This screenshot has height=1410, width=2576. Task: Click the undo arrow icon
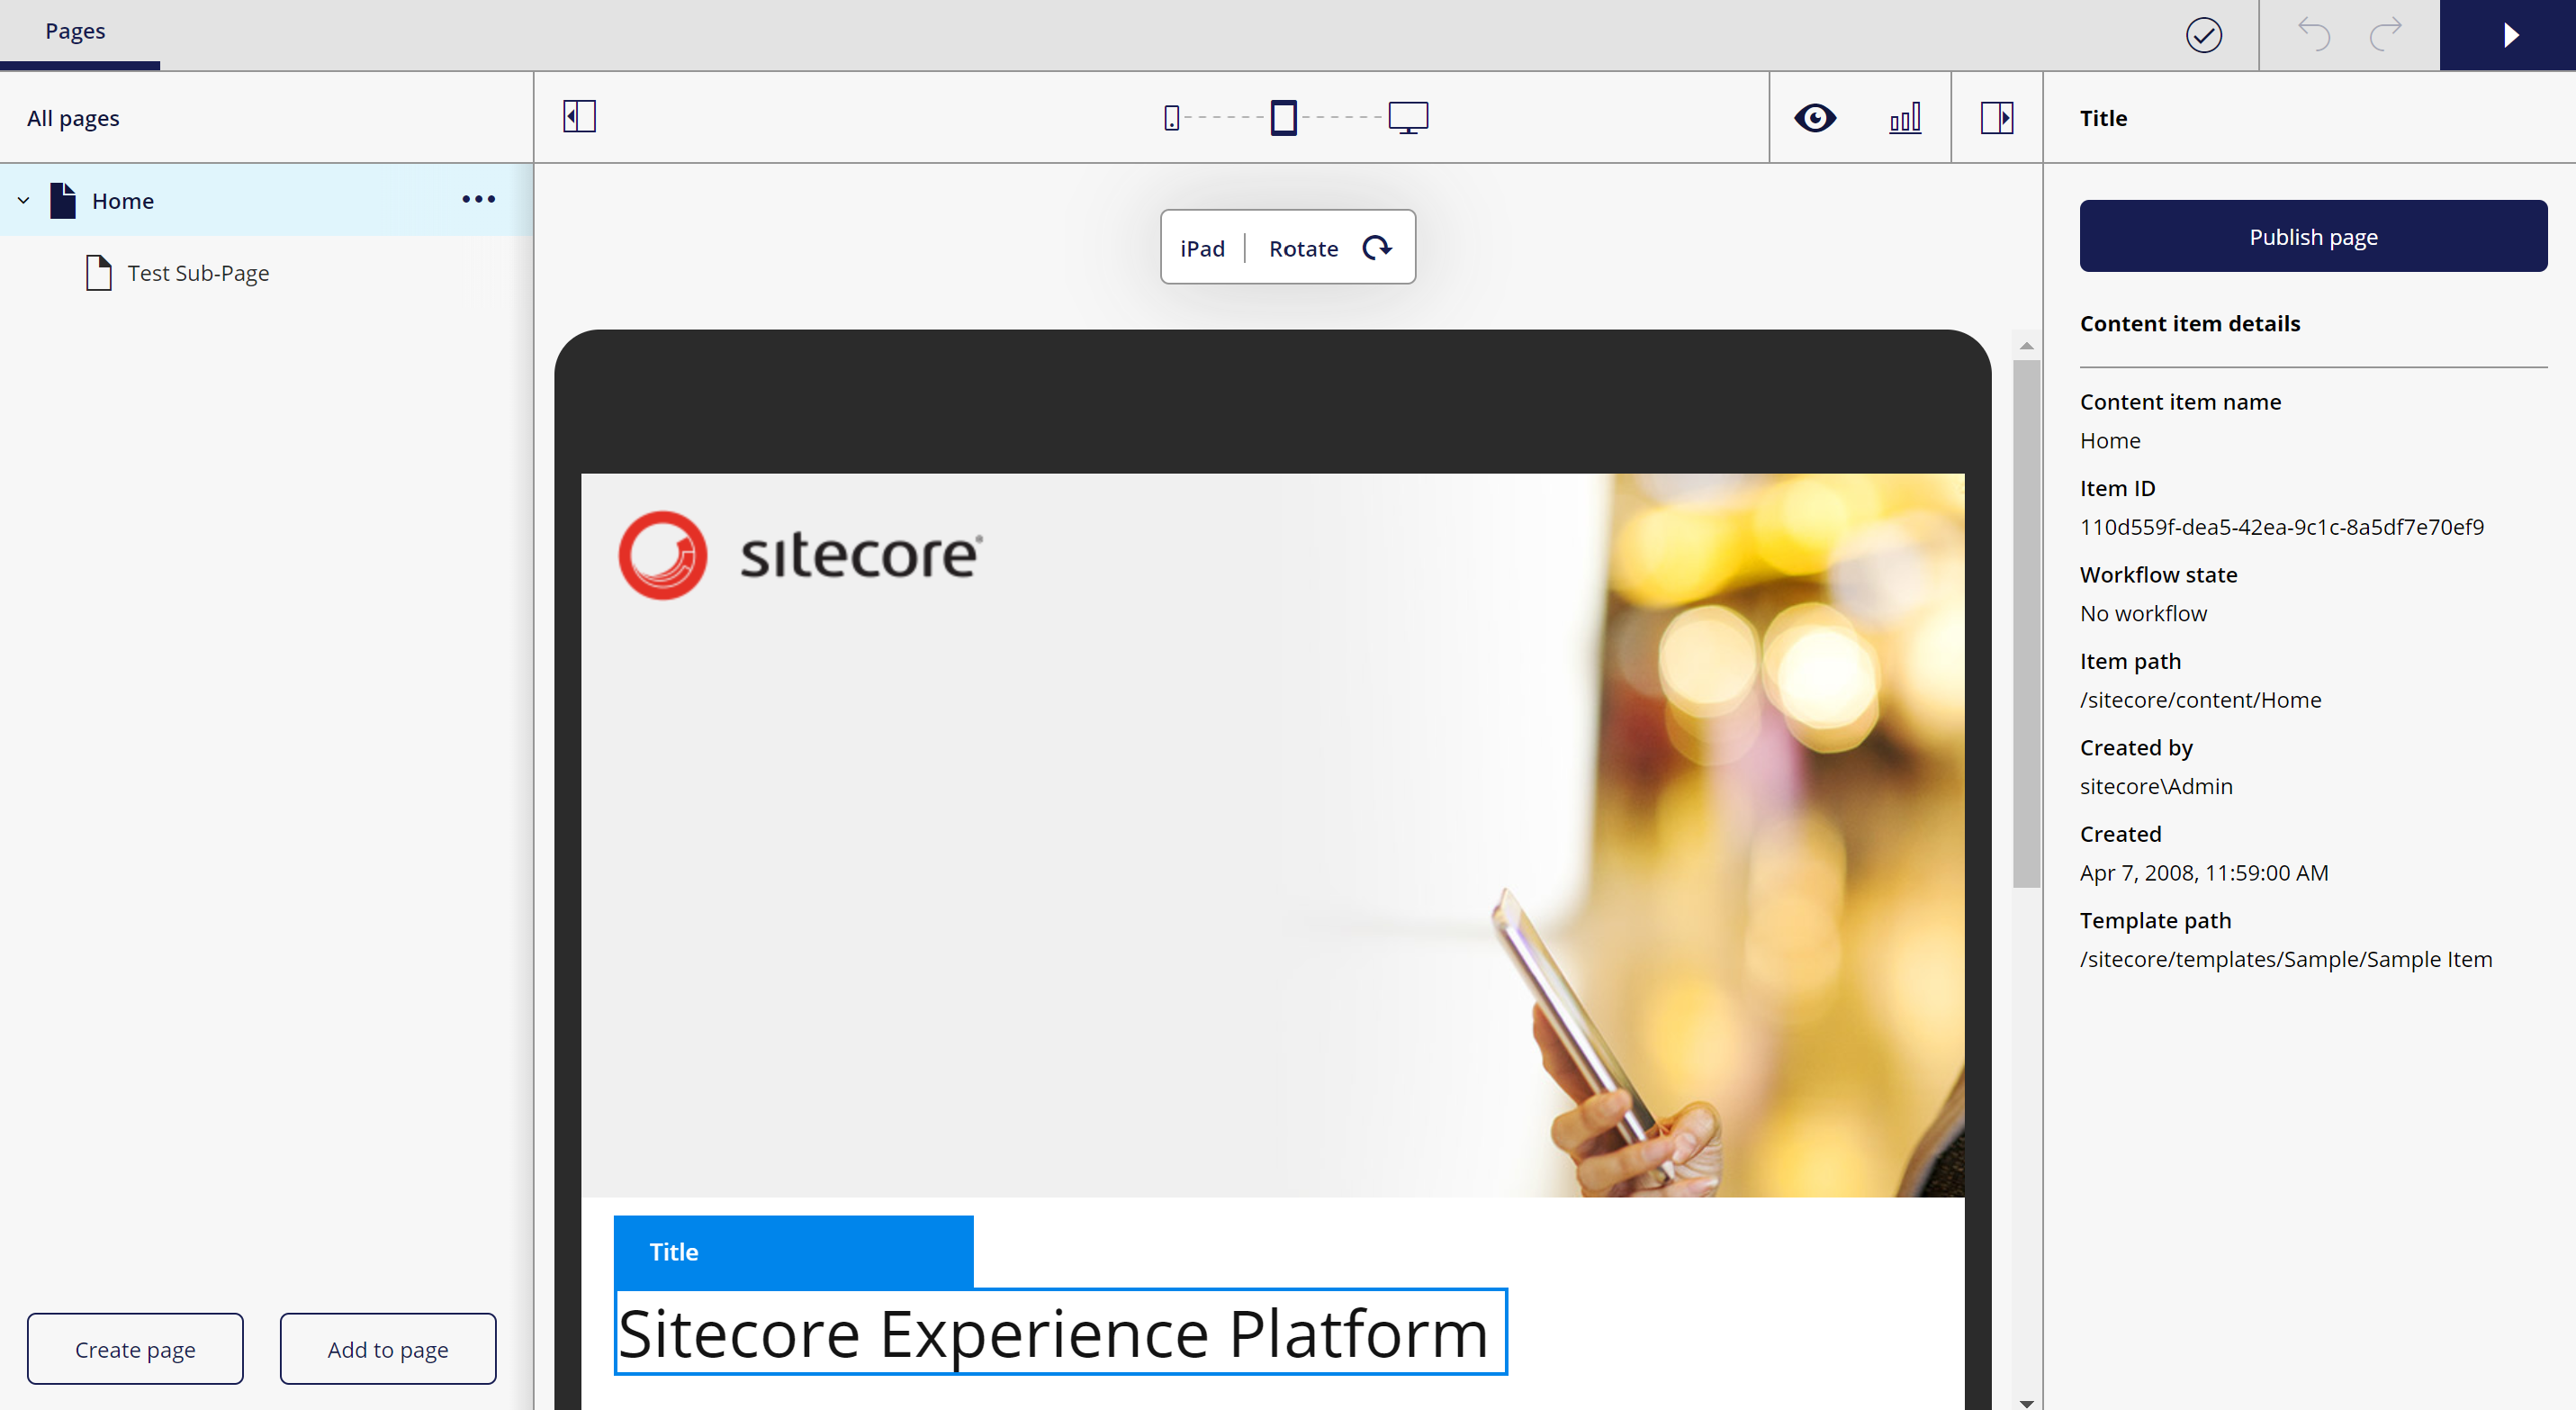click(x=2314, y=35)
